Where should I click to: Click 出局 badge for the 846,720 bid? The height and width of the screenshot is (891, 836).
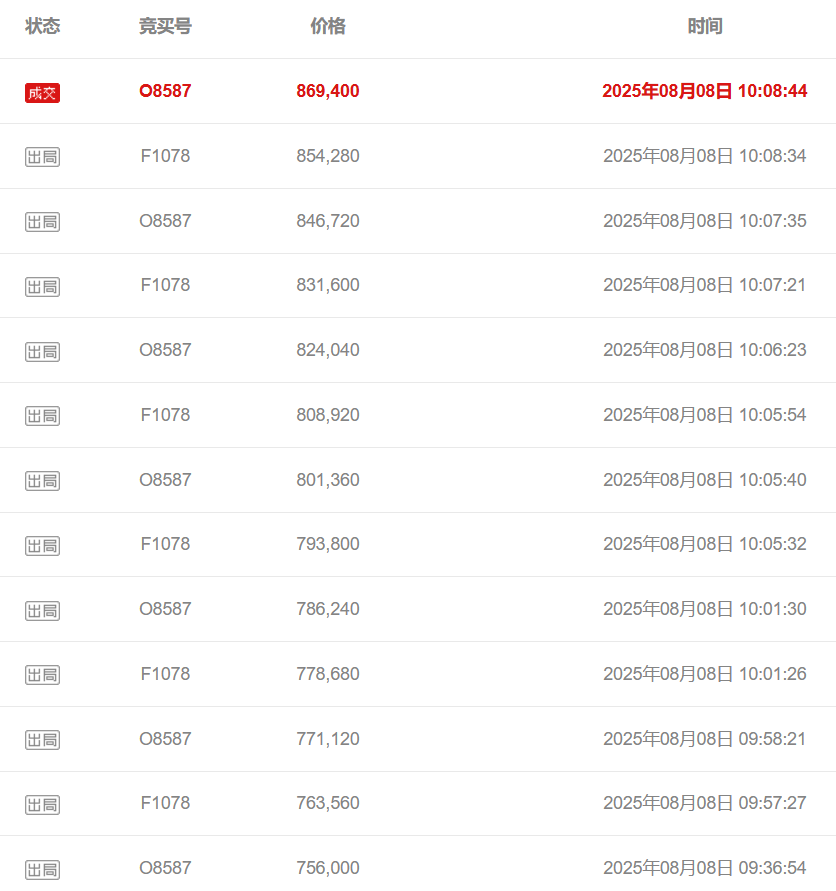tap(42, 222)
